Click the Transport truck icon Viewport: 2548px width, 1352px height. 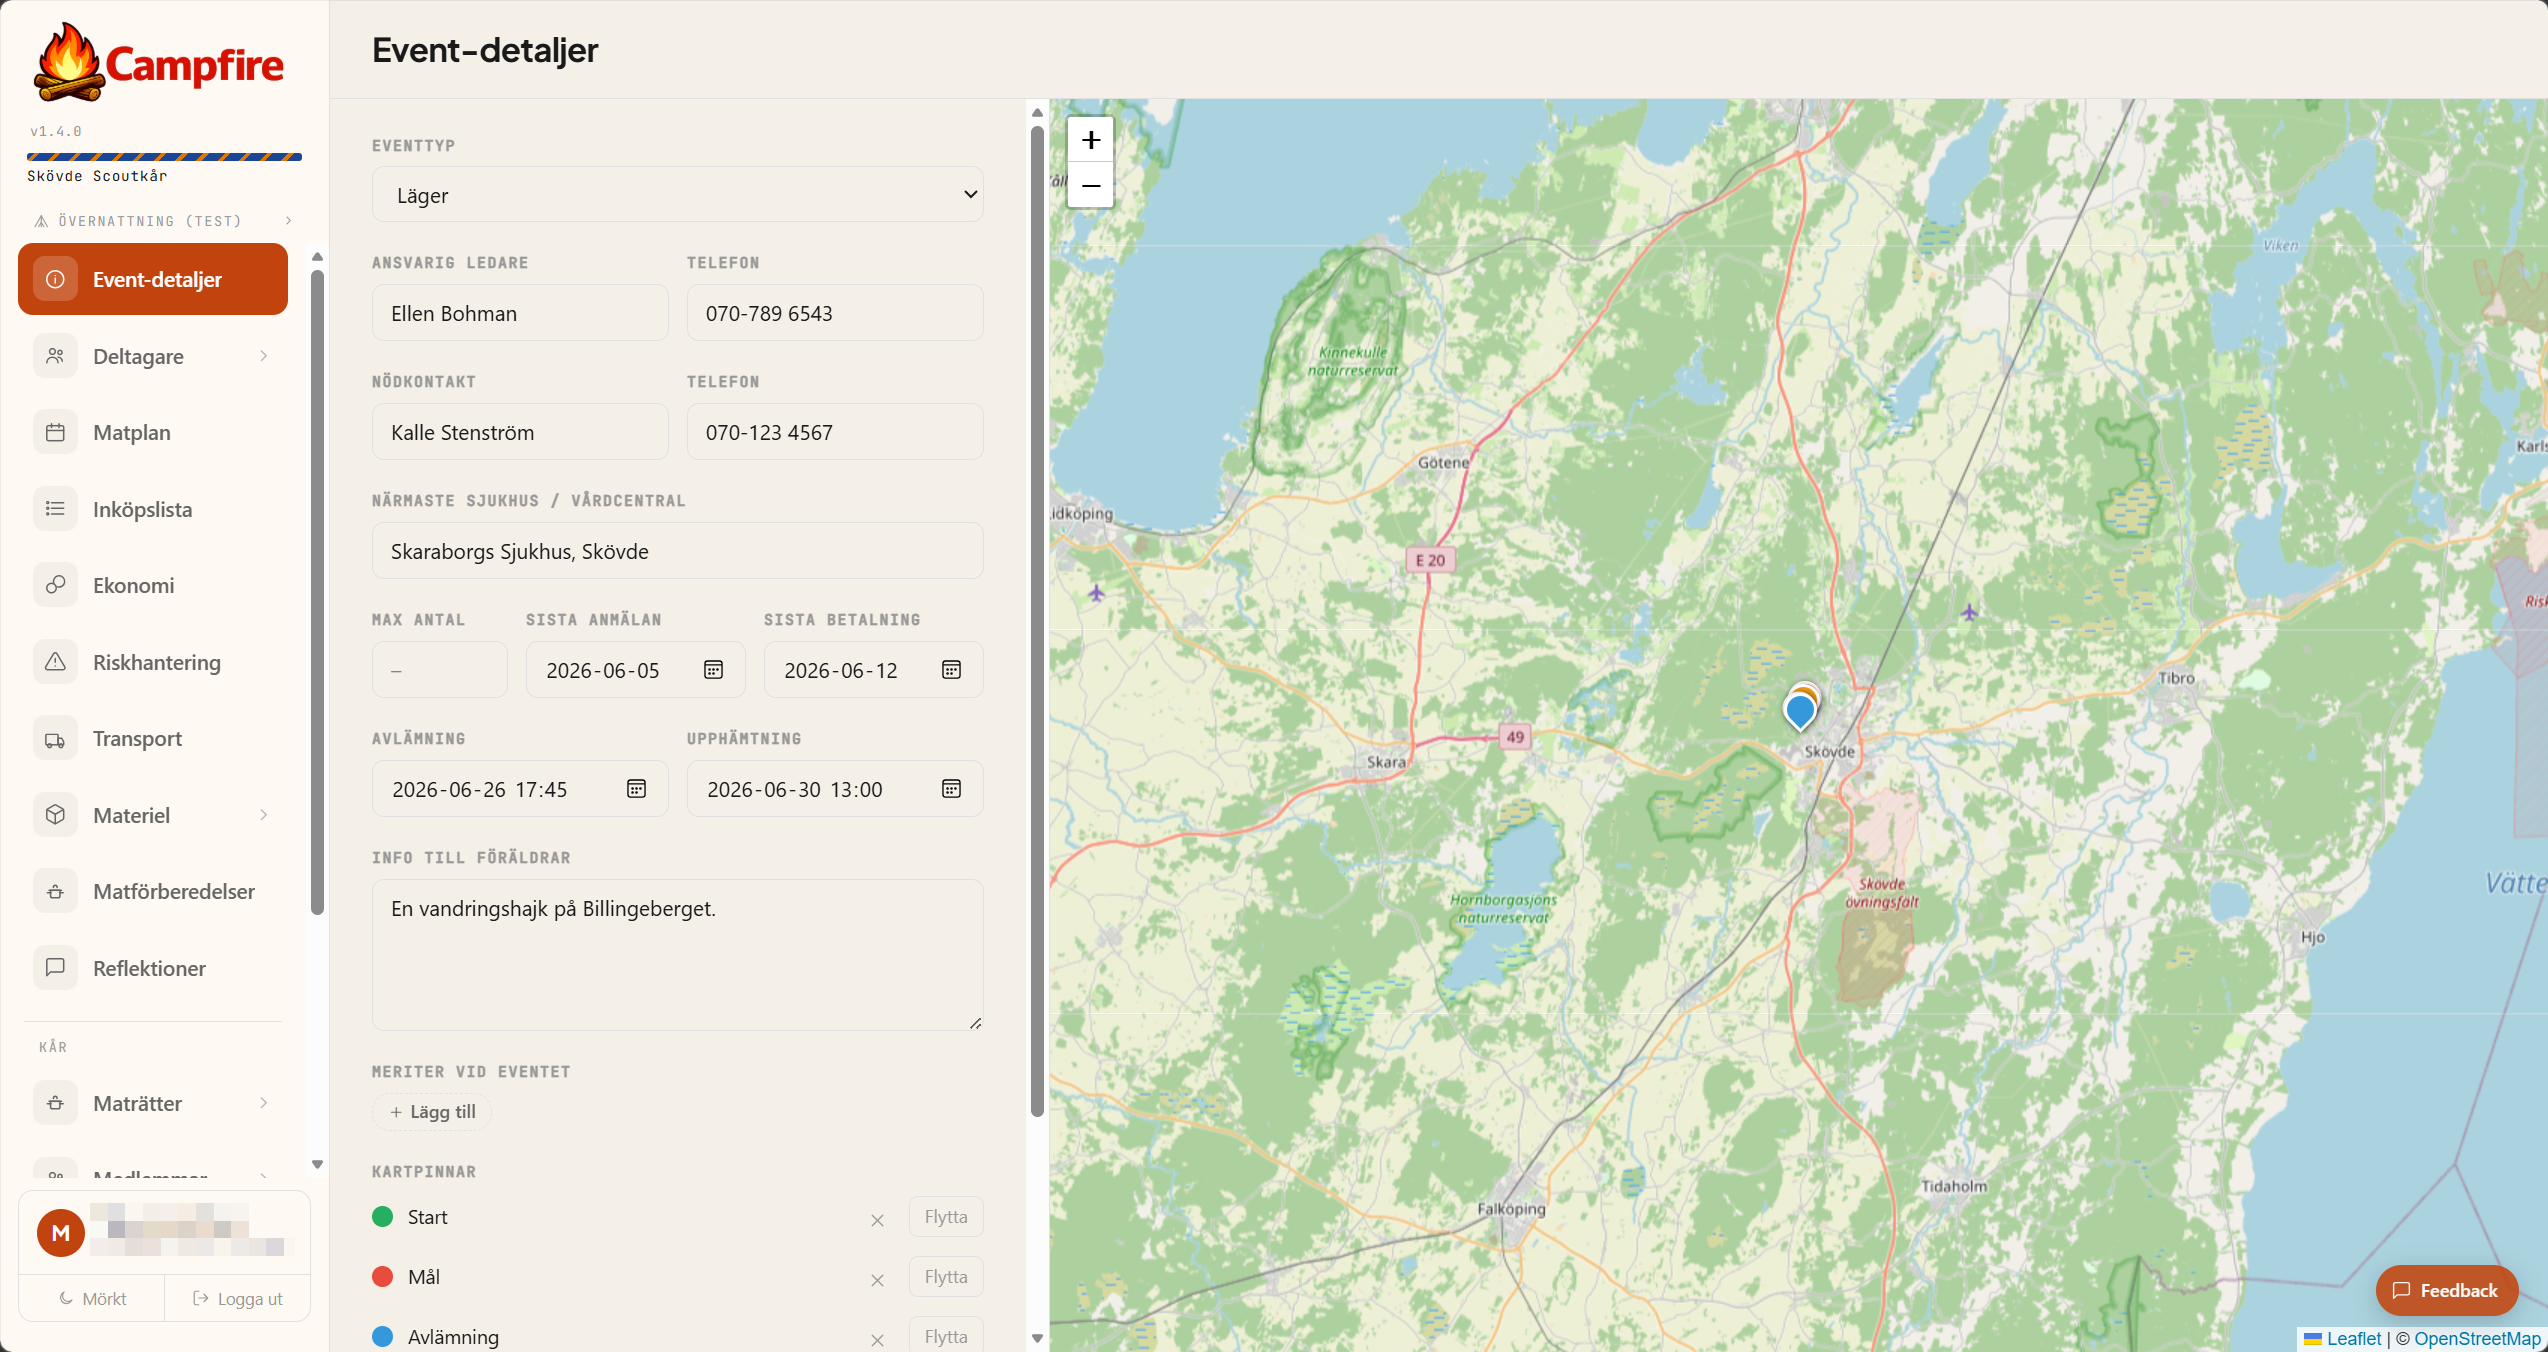[55, 739]
